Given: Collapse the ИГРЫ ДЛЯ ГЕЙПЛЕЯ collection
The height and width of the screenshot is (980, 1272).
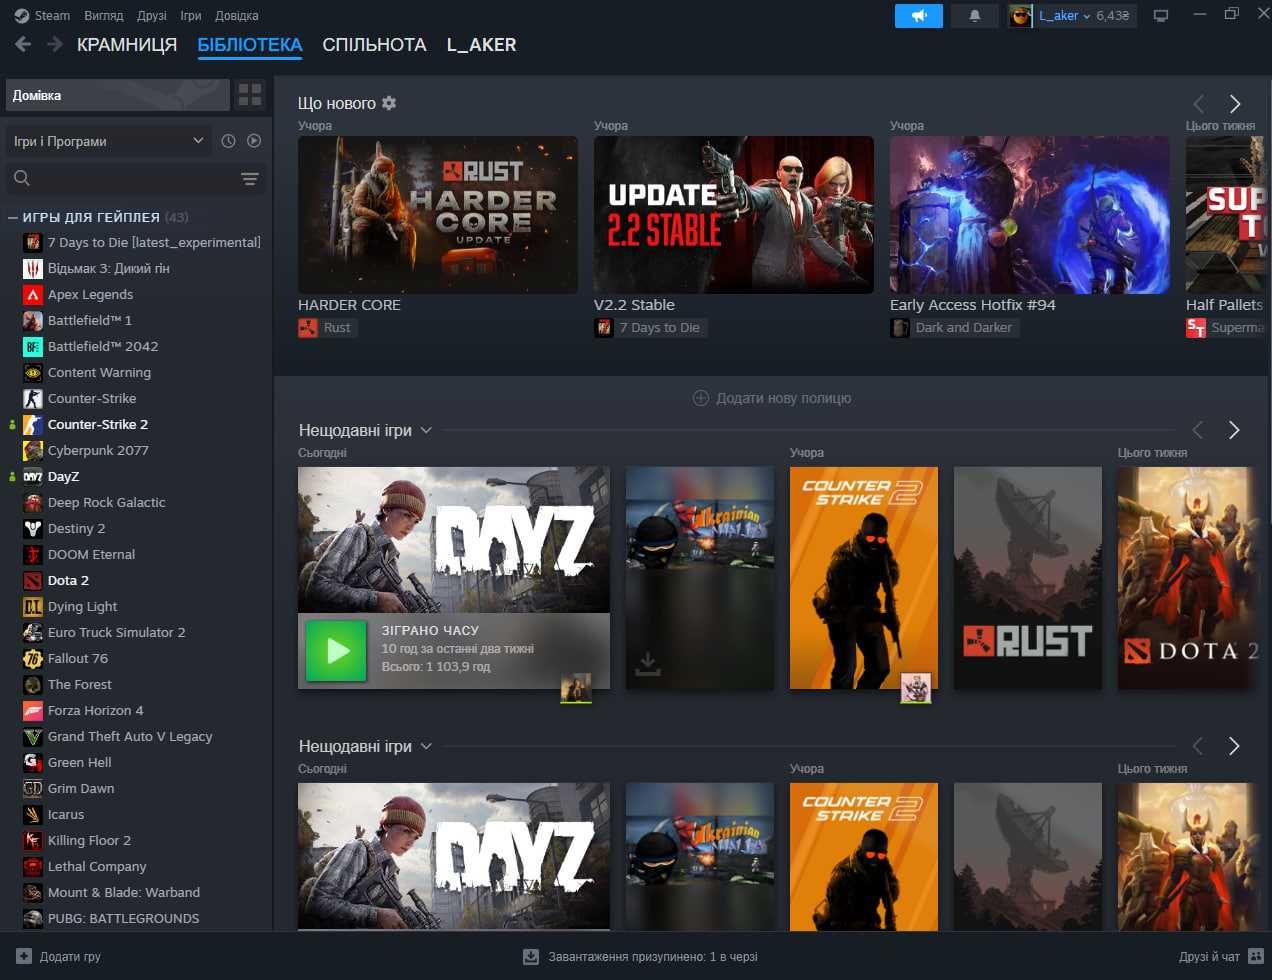Looking at the screenshot, I should coord(13,217).
